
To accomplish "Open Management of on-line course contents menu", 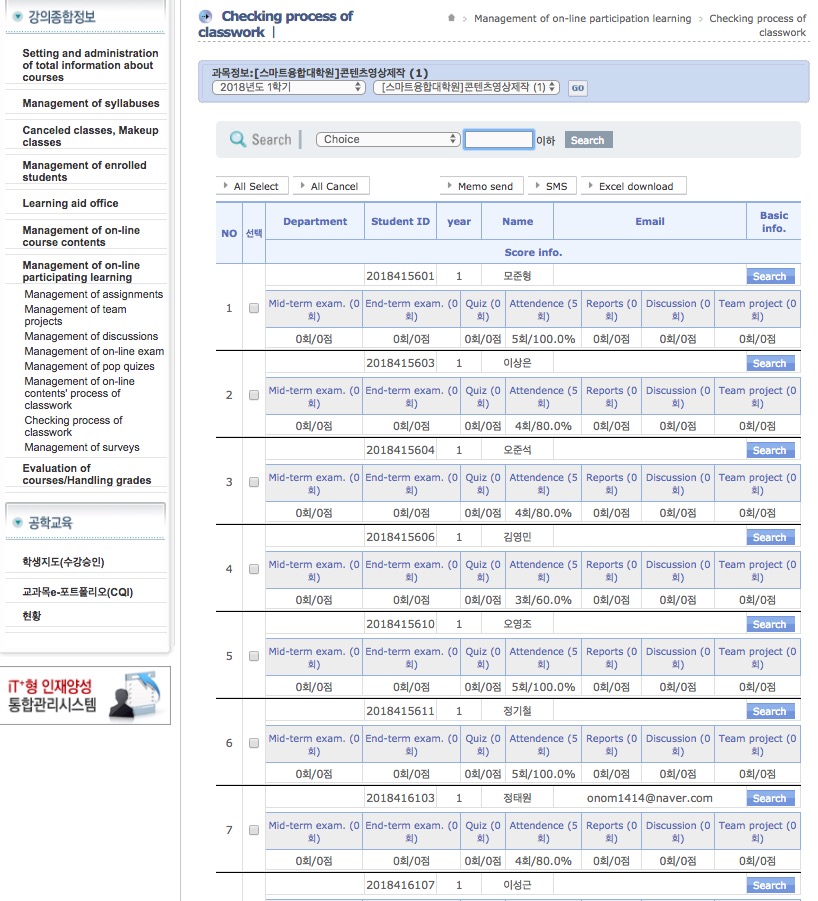I will pyautogui.click(x=81, y=236).
